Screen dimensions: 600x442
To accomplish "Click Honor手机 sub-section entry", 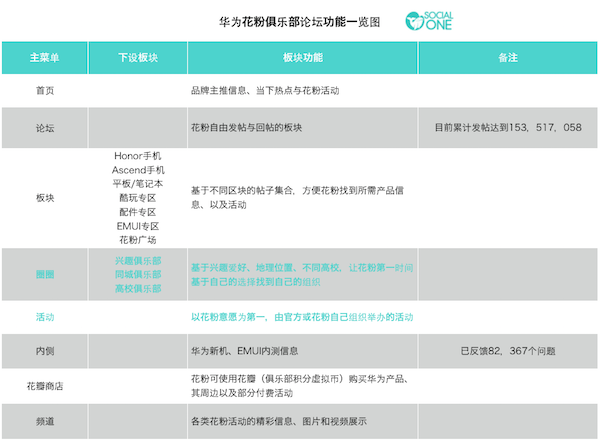I will click(138, 156).
